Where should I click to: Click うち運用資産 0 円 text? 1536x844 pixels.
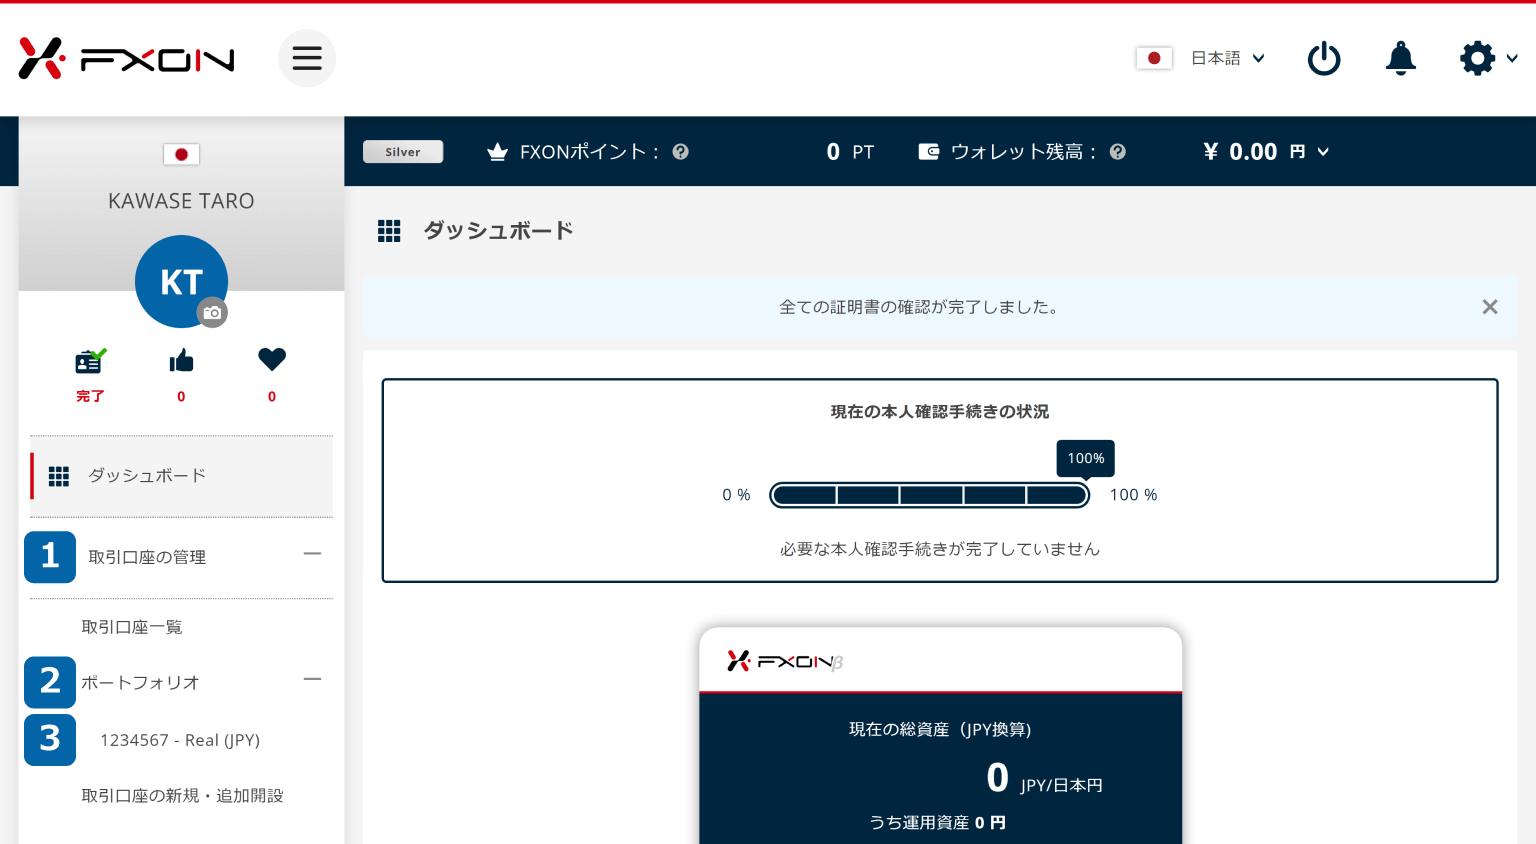pyautogui.click(x=937, y=822)
